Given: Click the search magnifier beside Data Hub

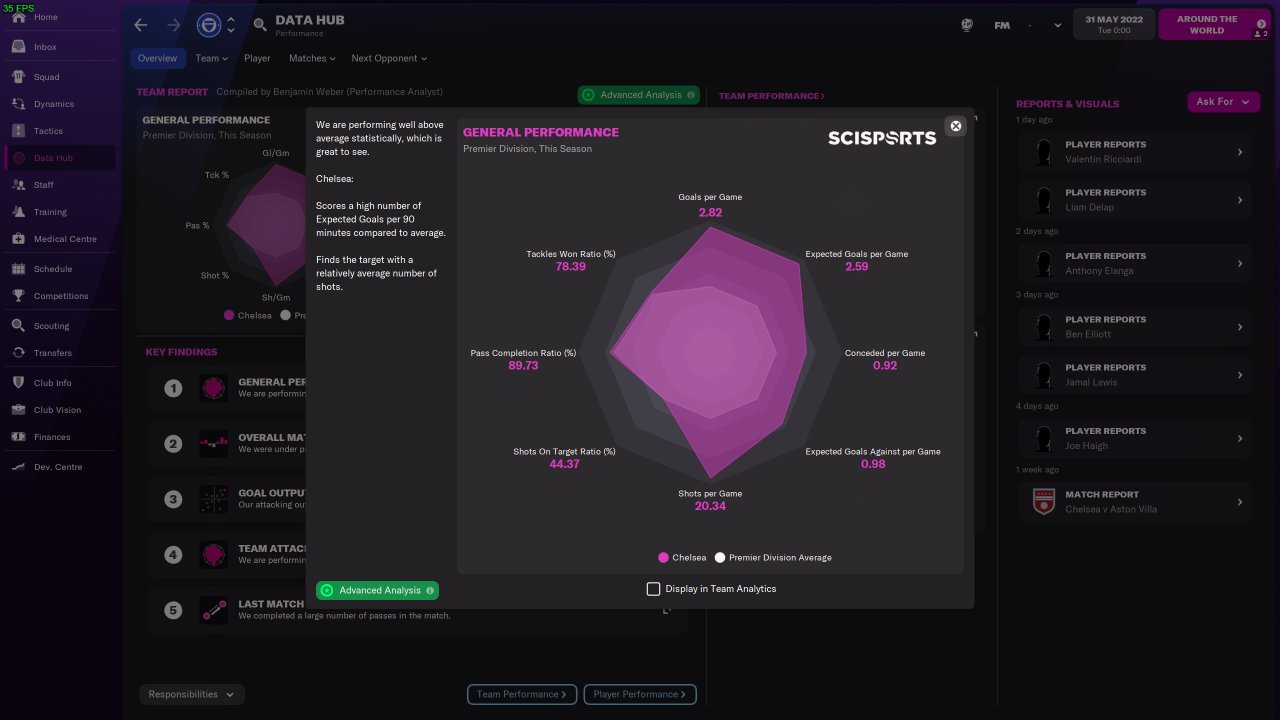Looking at the screenshot, I should 260,25.
